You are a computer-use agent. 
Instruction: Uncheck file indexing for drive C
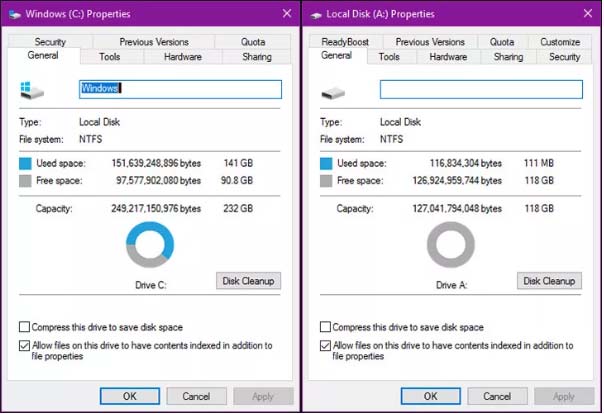coord(24,345)
